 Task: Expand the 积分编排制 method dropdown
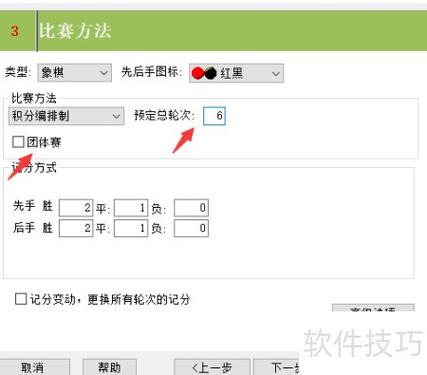pyautogui.click(x=66, y=116)
